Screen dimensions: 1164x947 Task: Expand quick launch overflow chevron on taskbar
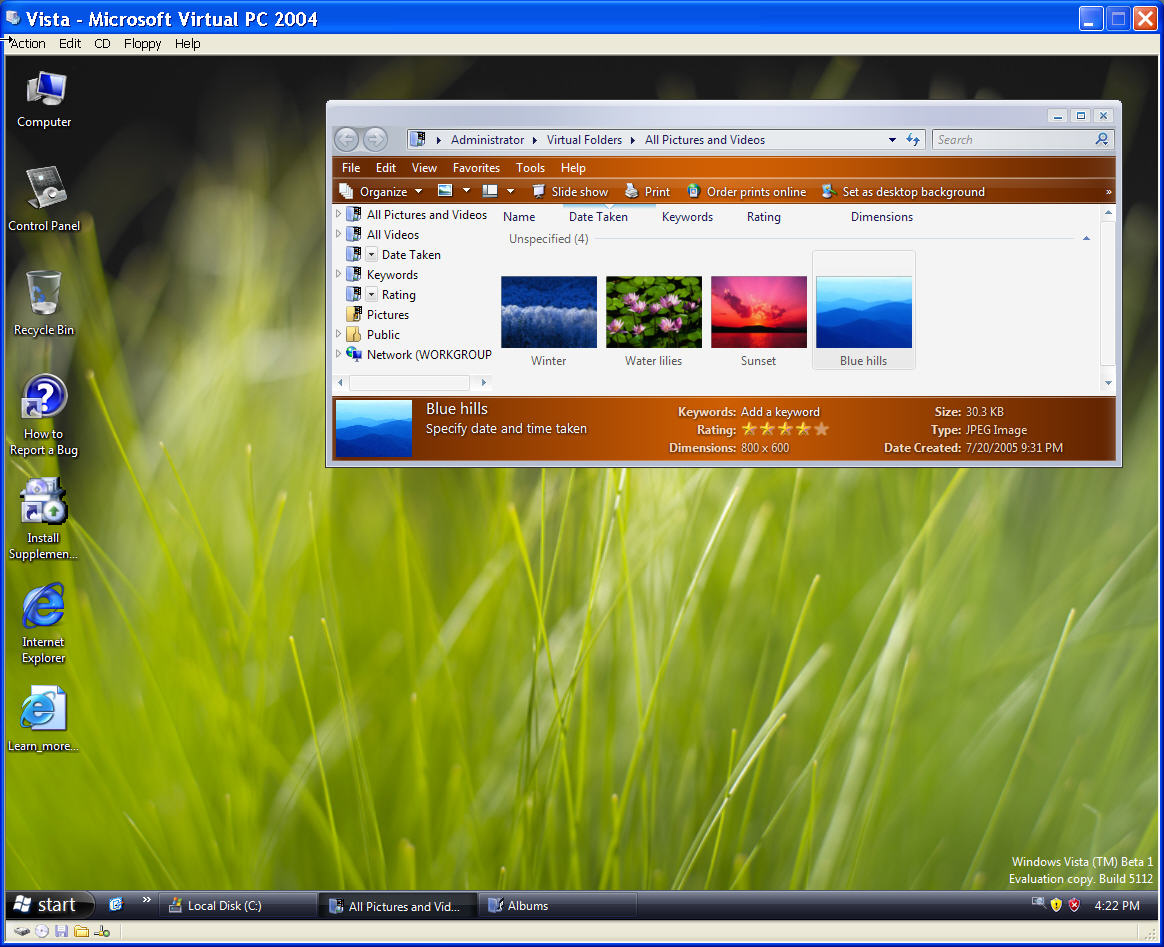click(146, 900)
